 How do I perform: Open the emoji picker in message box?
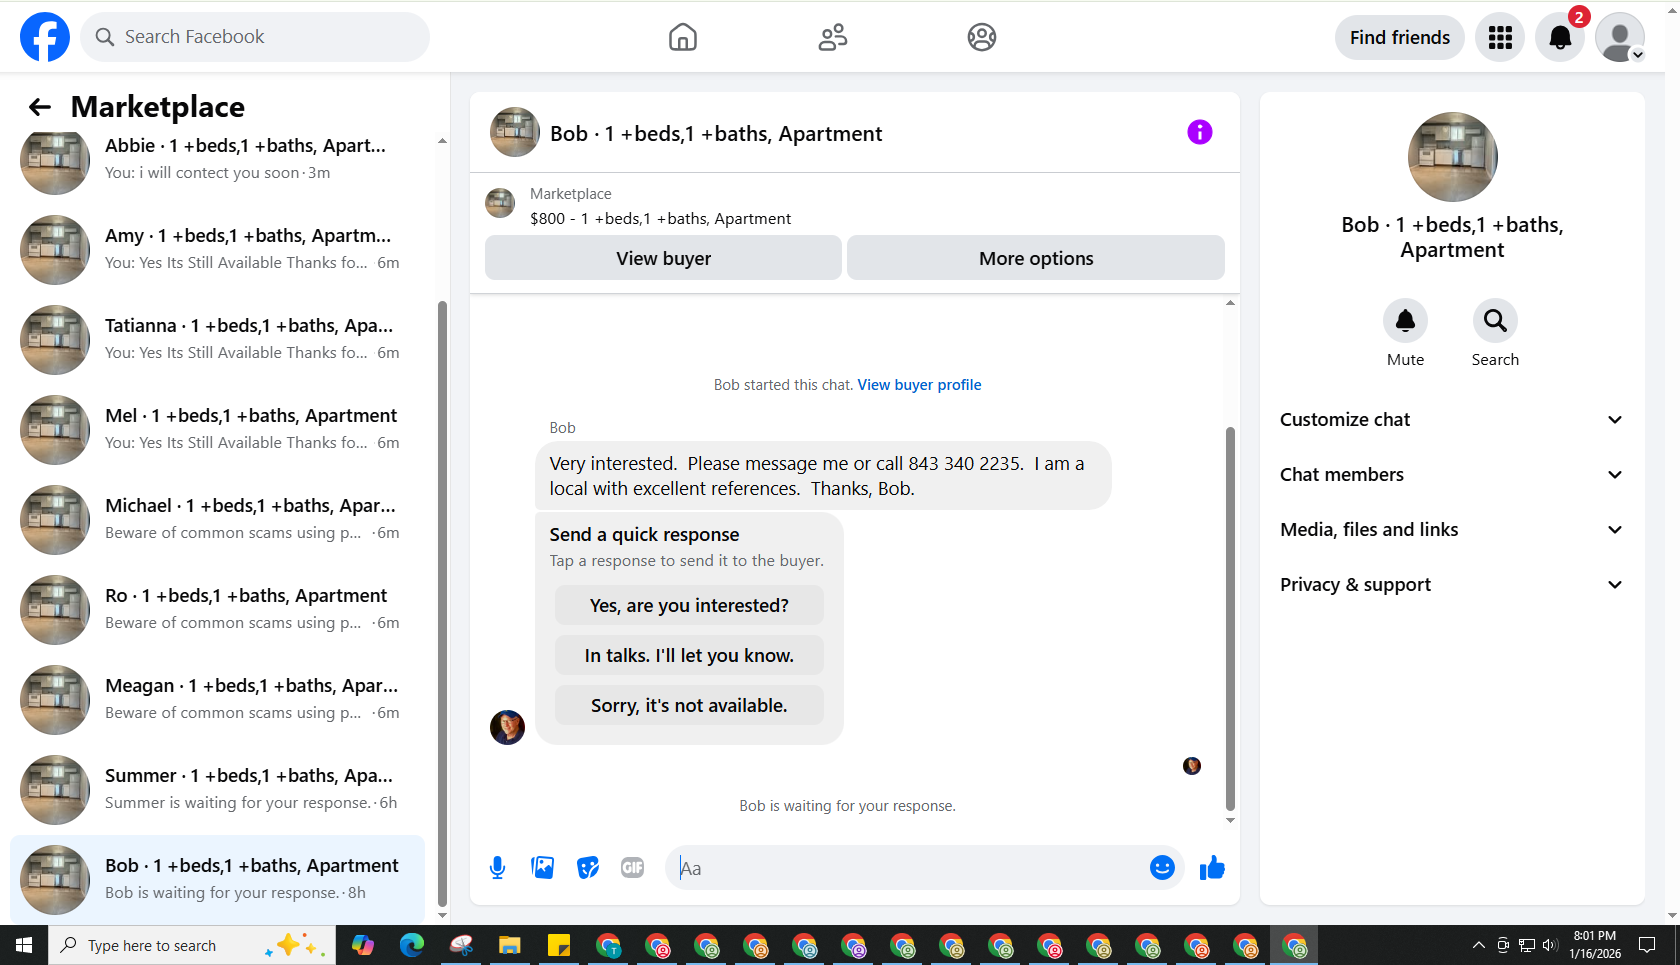[1162, 868]
